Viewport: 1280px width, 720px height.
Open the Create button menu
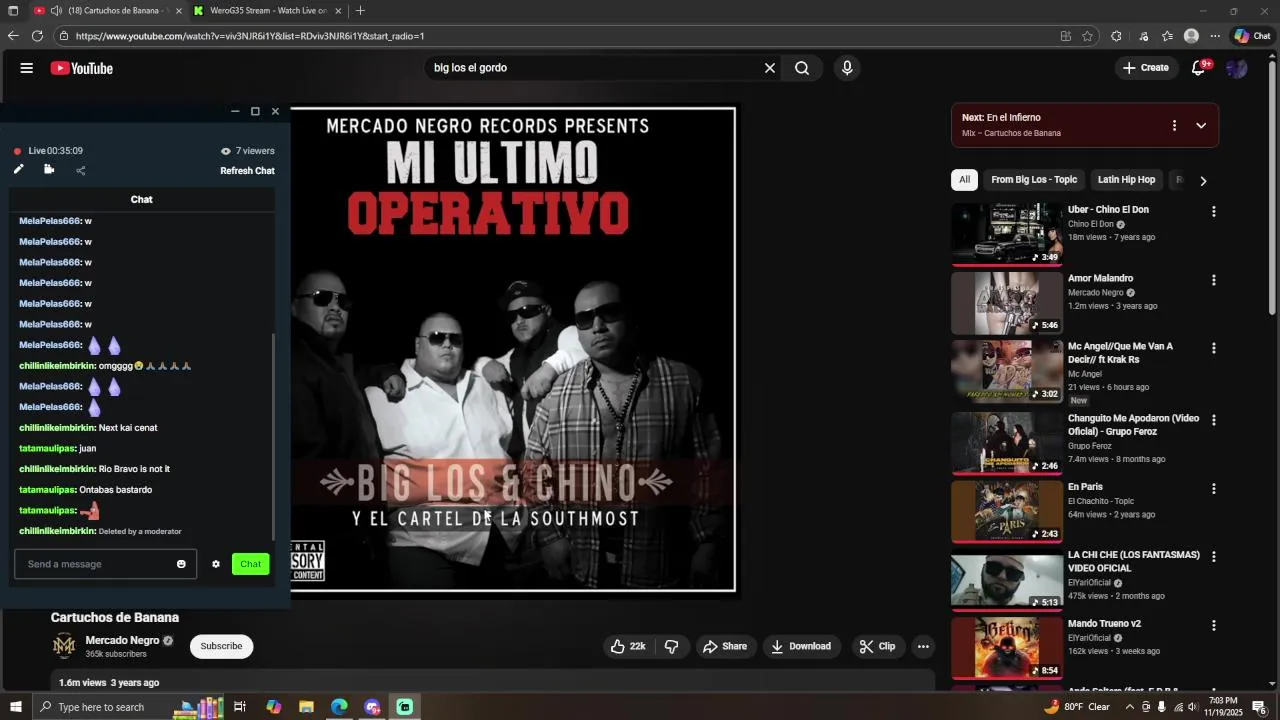coord(1145,68)
